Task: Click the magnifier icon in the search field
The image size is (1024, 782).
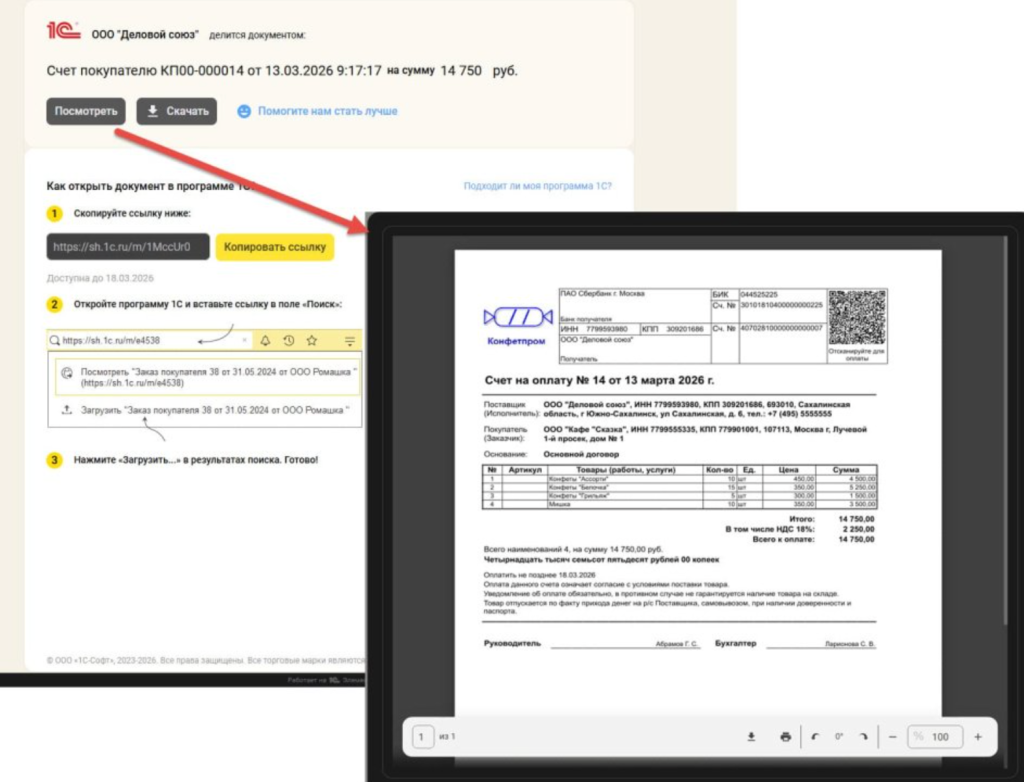Action: coord(55,340)
